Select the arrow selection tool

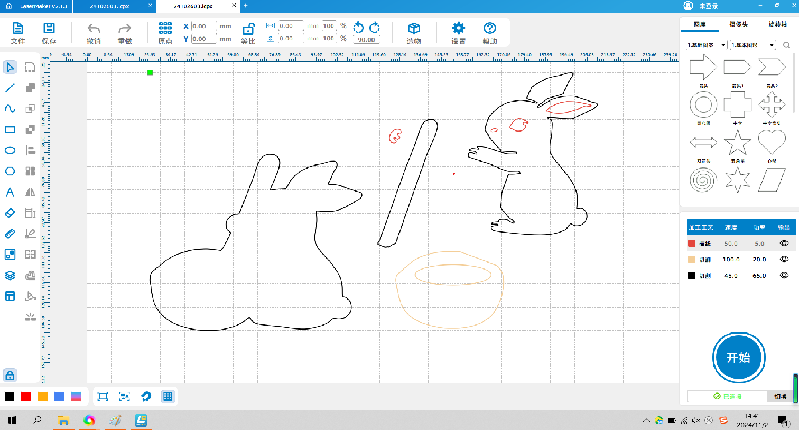click(x=10, y=67)
